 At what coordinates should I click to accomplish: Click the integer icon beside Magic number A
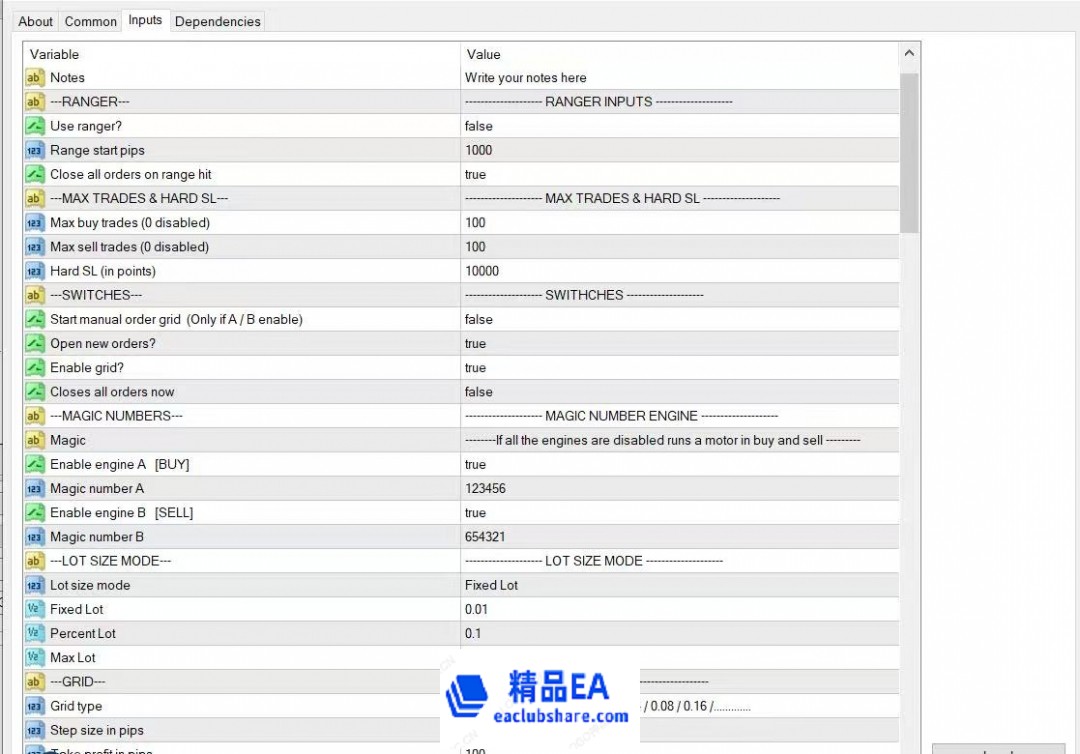click(x=35, y=488)
